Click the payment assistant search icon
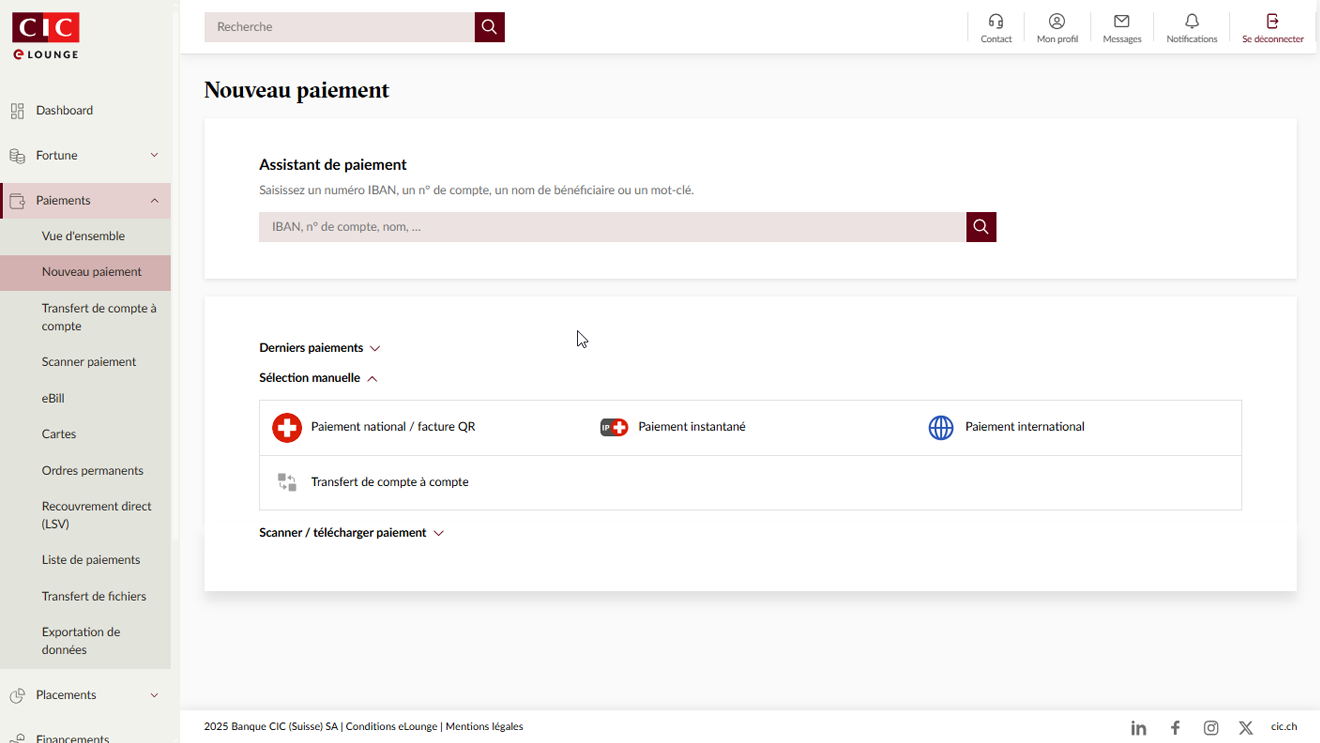 (x=980, y=227)
